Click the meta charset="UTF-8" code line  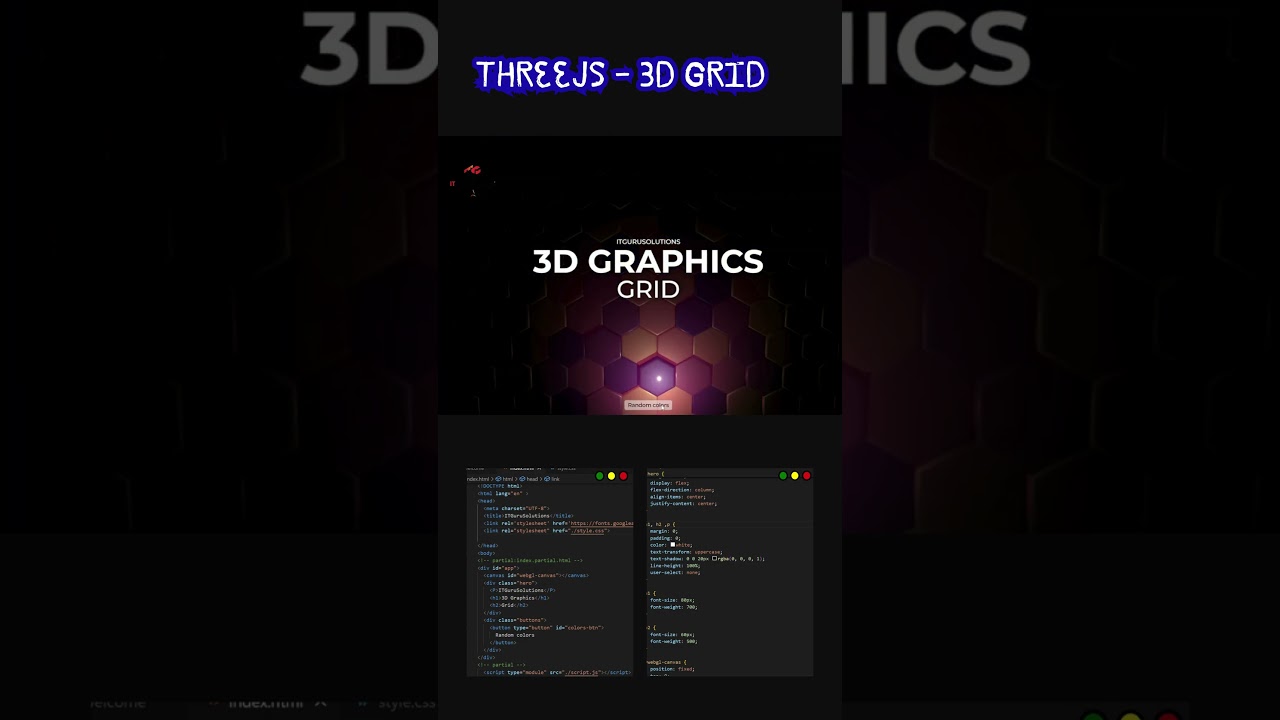[516, 508]
